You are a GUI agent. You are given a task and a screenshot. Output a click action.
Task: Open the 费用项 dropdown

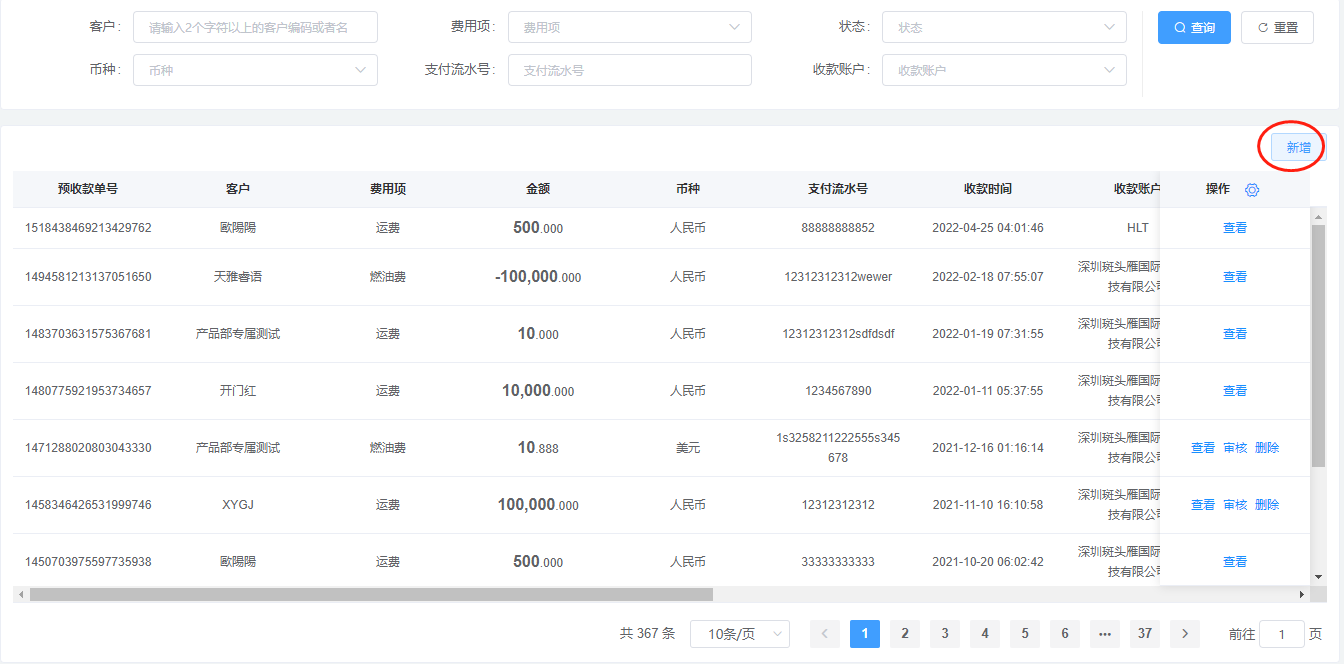tap(629, 28)
